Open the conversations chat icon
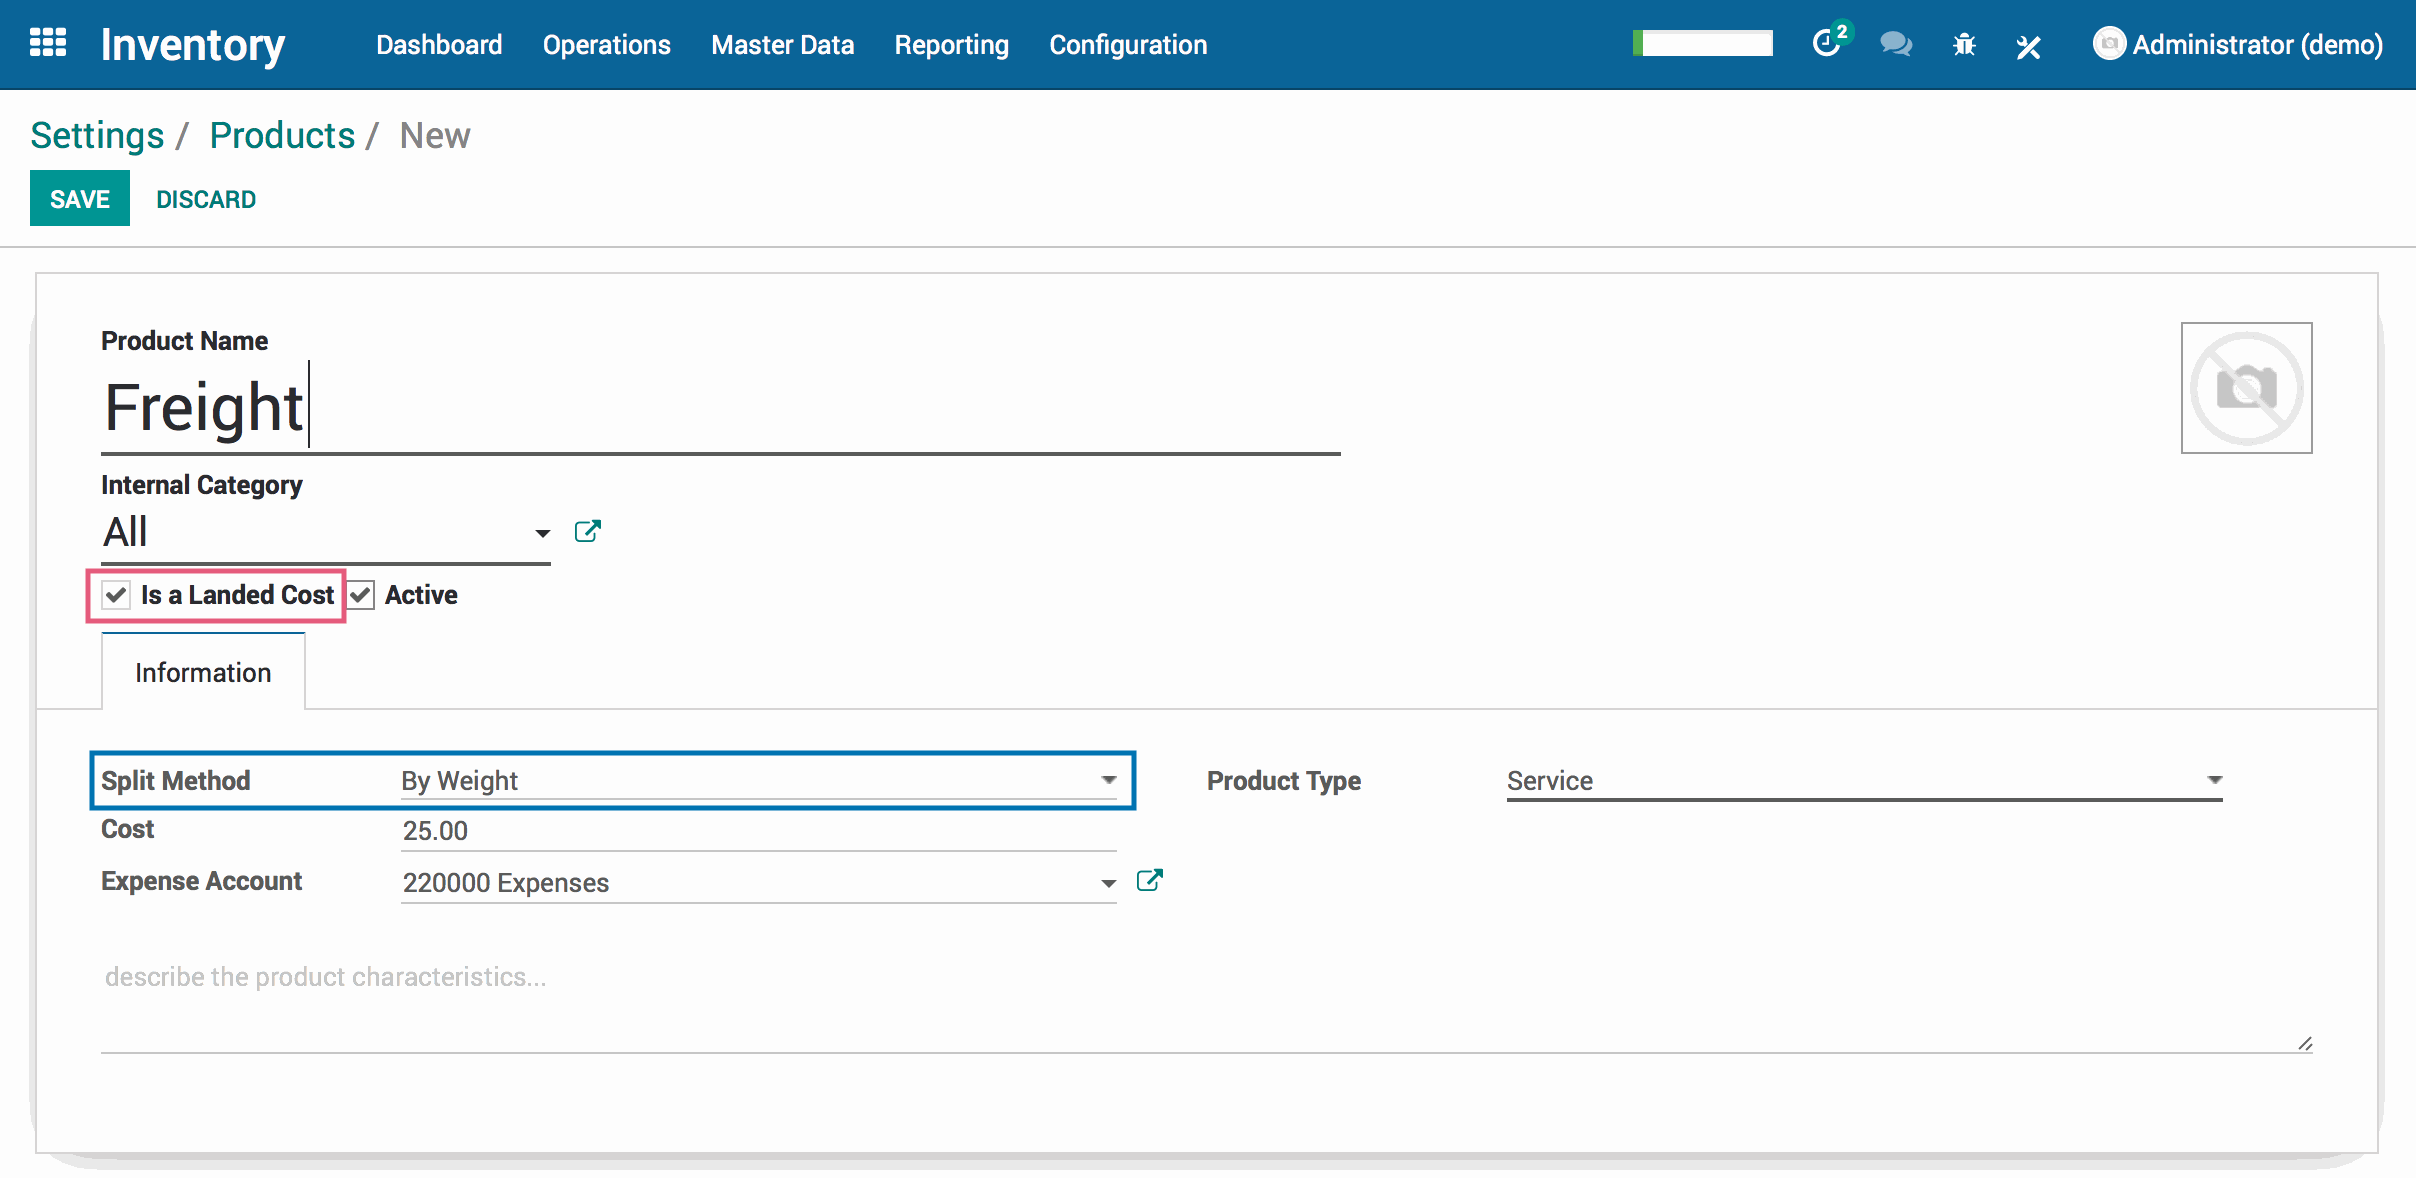2416x1178 pixels. [x=1895, y=44]
